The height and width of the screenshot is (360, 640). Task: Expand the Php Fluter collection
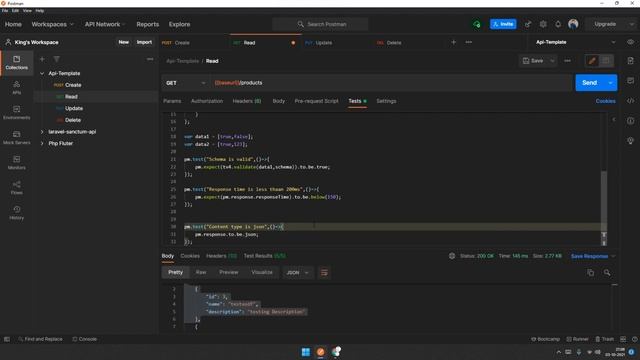point(42,144)
